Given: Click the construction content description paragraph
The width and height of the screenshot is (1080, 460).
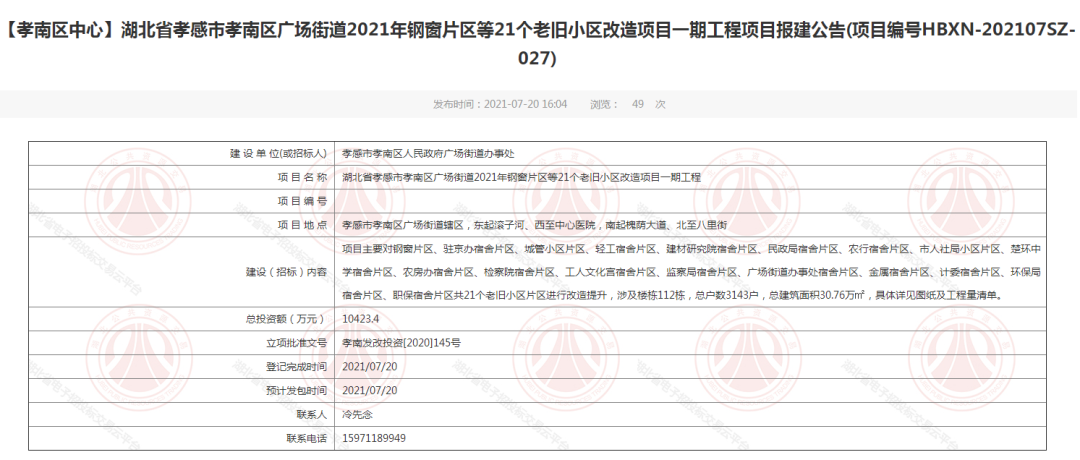Looking at the screenshot, I should click(690, 272).
